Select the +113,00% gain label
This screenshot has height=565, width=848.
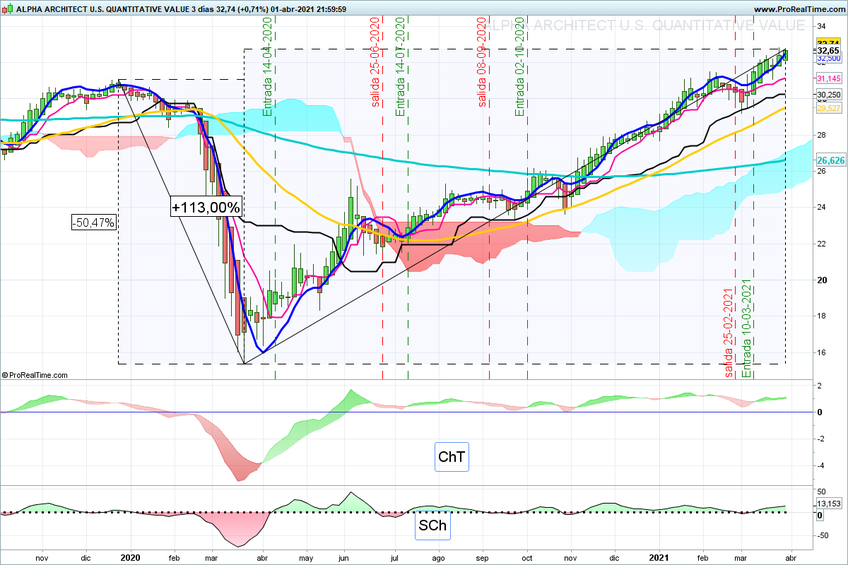click(206, 207)
